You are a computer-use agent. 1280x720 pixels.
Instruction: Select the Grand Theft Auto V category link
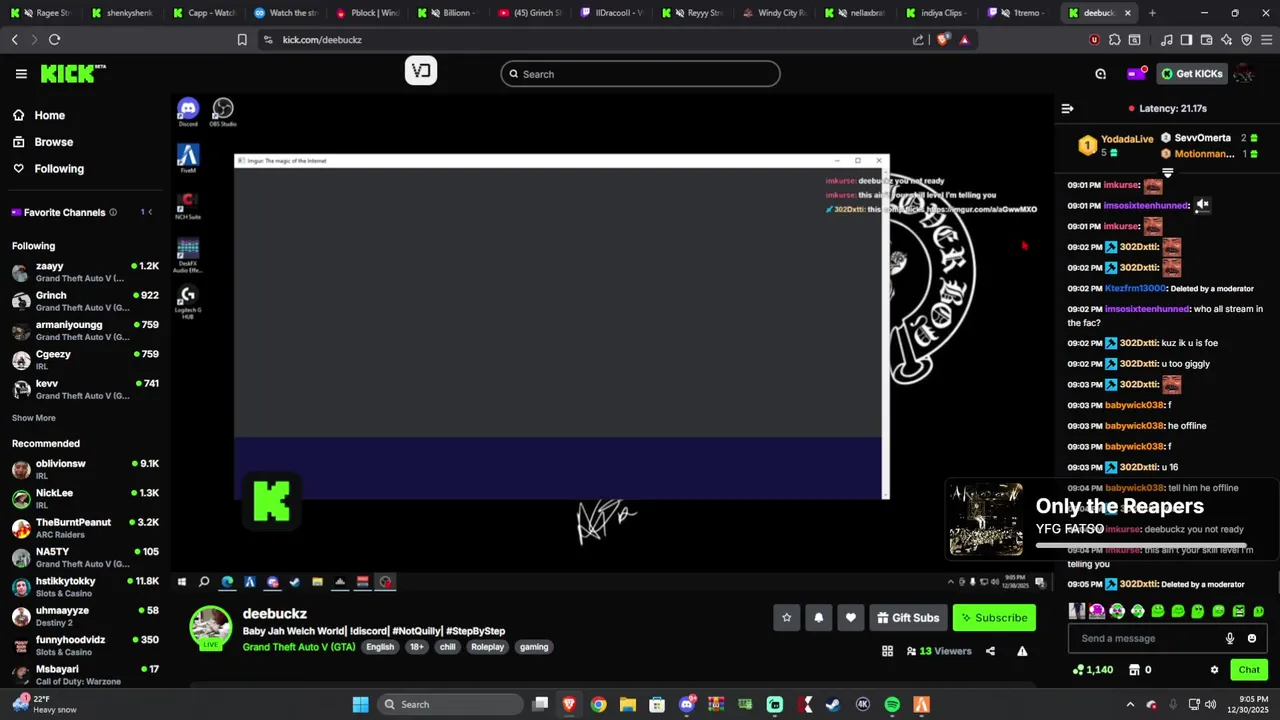point(300,647)
